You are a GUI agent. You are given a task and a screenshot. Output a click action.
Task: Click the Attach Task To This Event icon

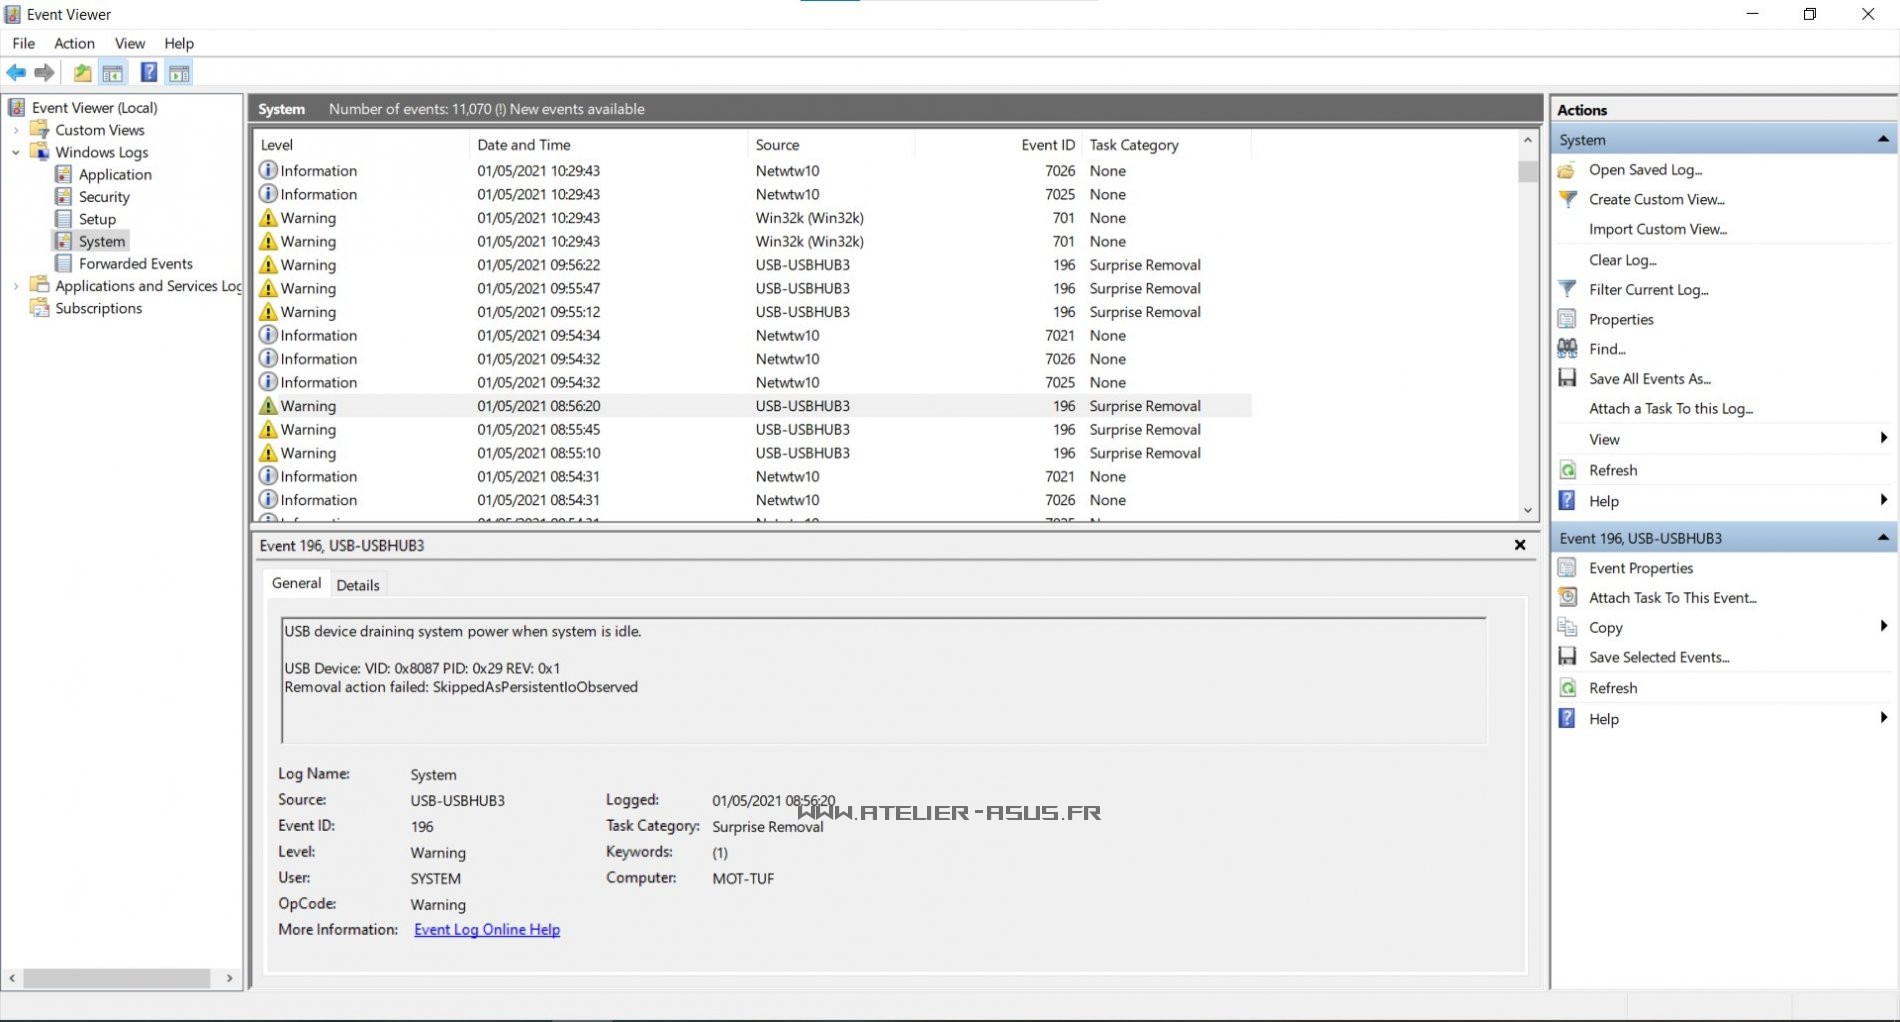tap(1567, 598)
